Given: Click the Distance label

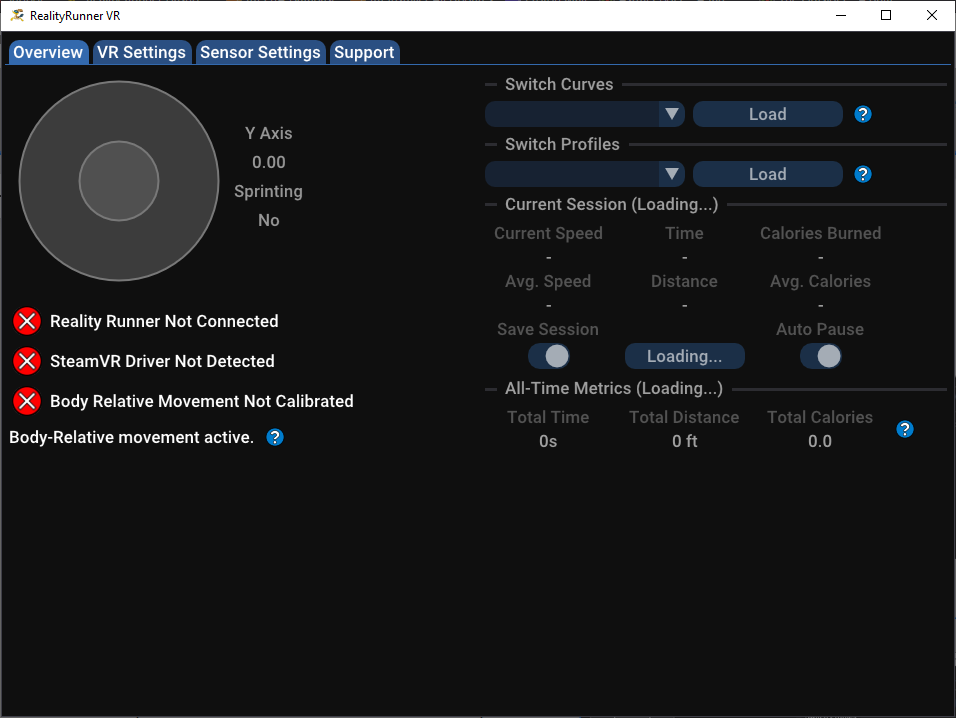Looking at the screenshot, I should pyautogui.click(x=684, y=281).
